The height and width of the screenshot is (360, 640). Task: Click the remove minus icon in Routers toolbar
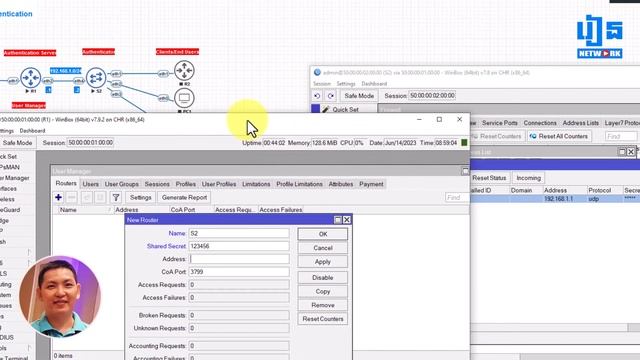(72, 198)
